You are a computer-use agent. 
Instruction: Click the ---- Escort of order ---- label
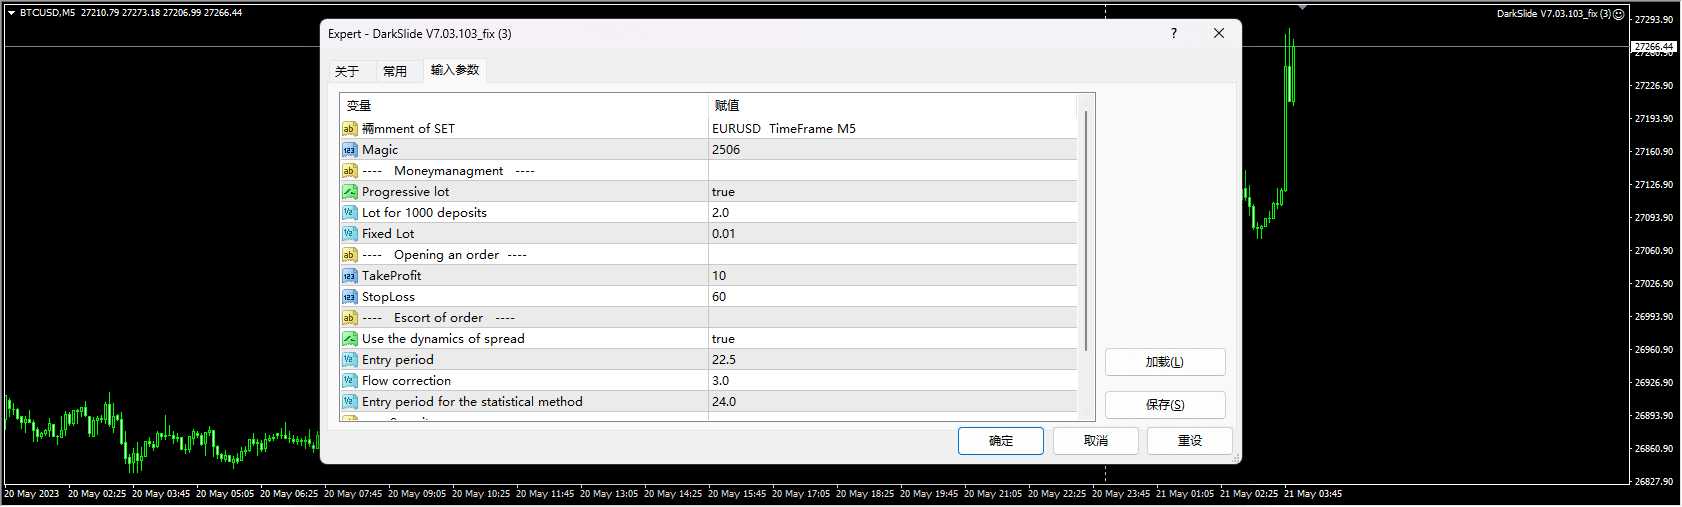tap(438, 318)
